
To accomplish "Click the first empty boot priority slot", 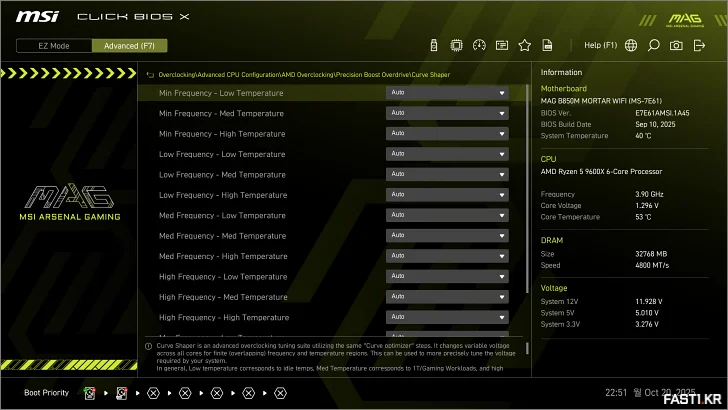I will [x=153, y=393].
